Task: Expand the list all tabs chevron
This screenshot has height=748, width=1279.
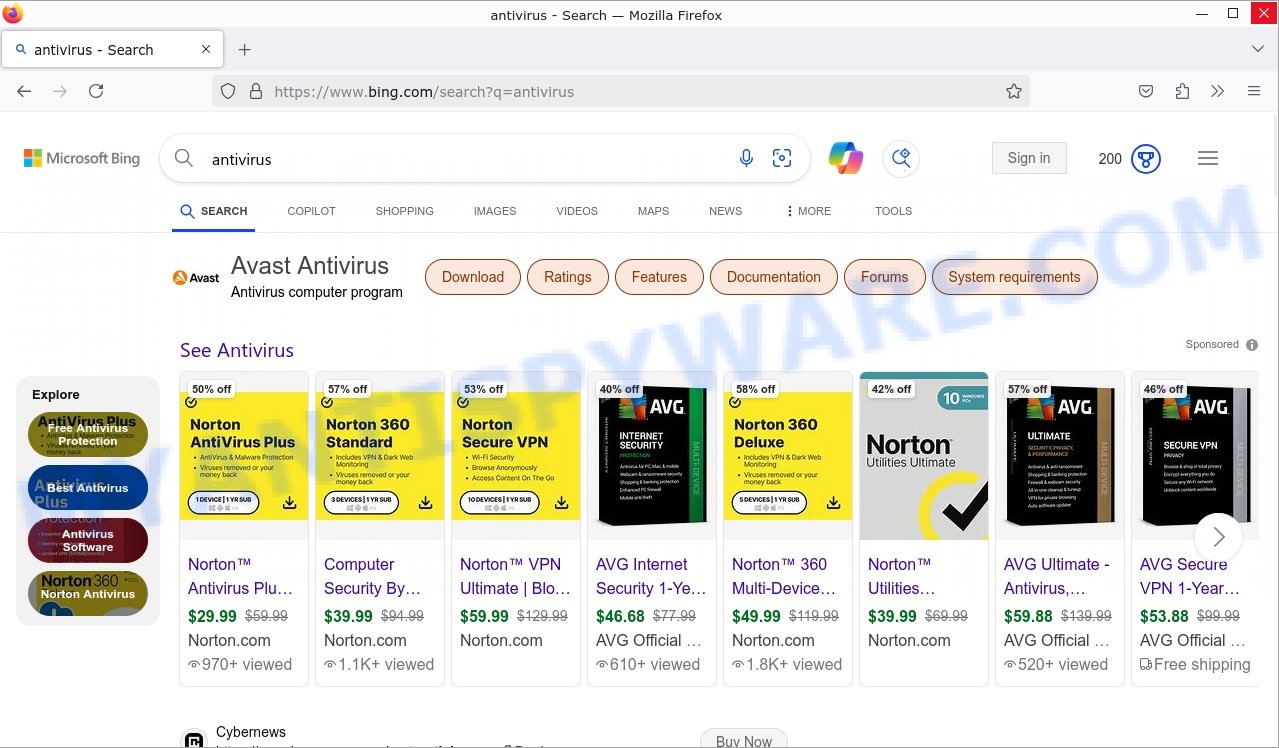Action: pyautogui.click(x=1258, y=49)
